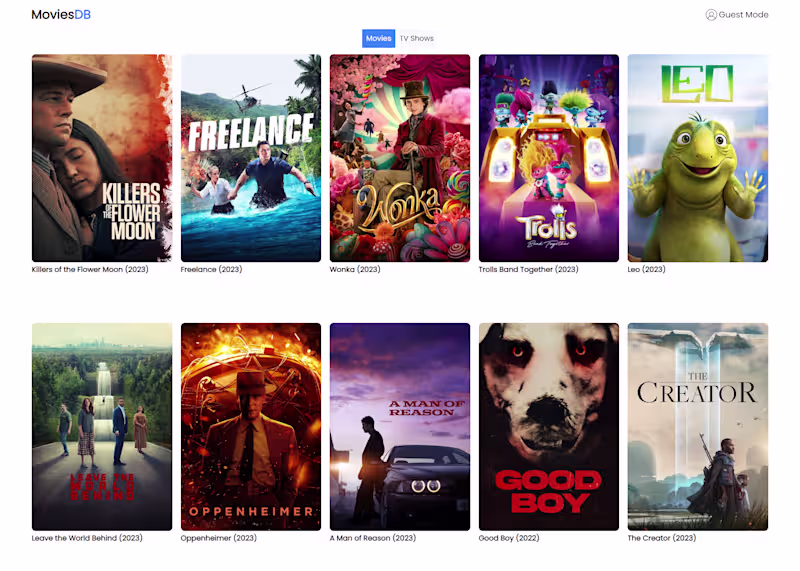Viewport: 800px width, 571px height.
Task: Select the Wonka movie poster
Action: [400, 158]
